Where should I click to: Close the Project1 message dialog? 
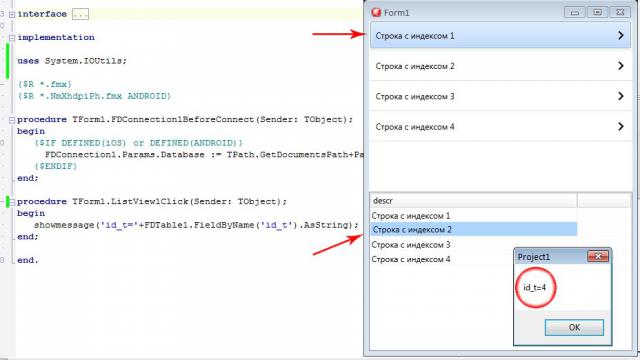coord(598,256)
